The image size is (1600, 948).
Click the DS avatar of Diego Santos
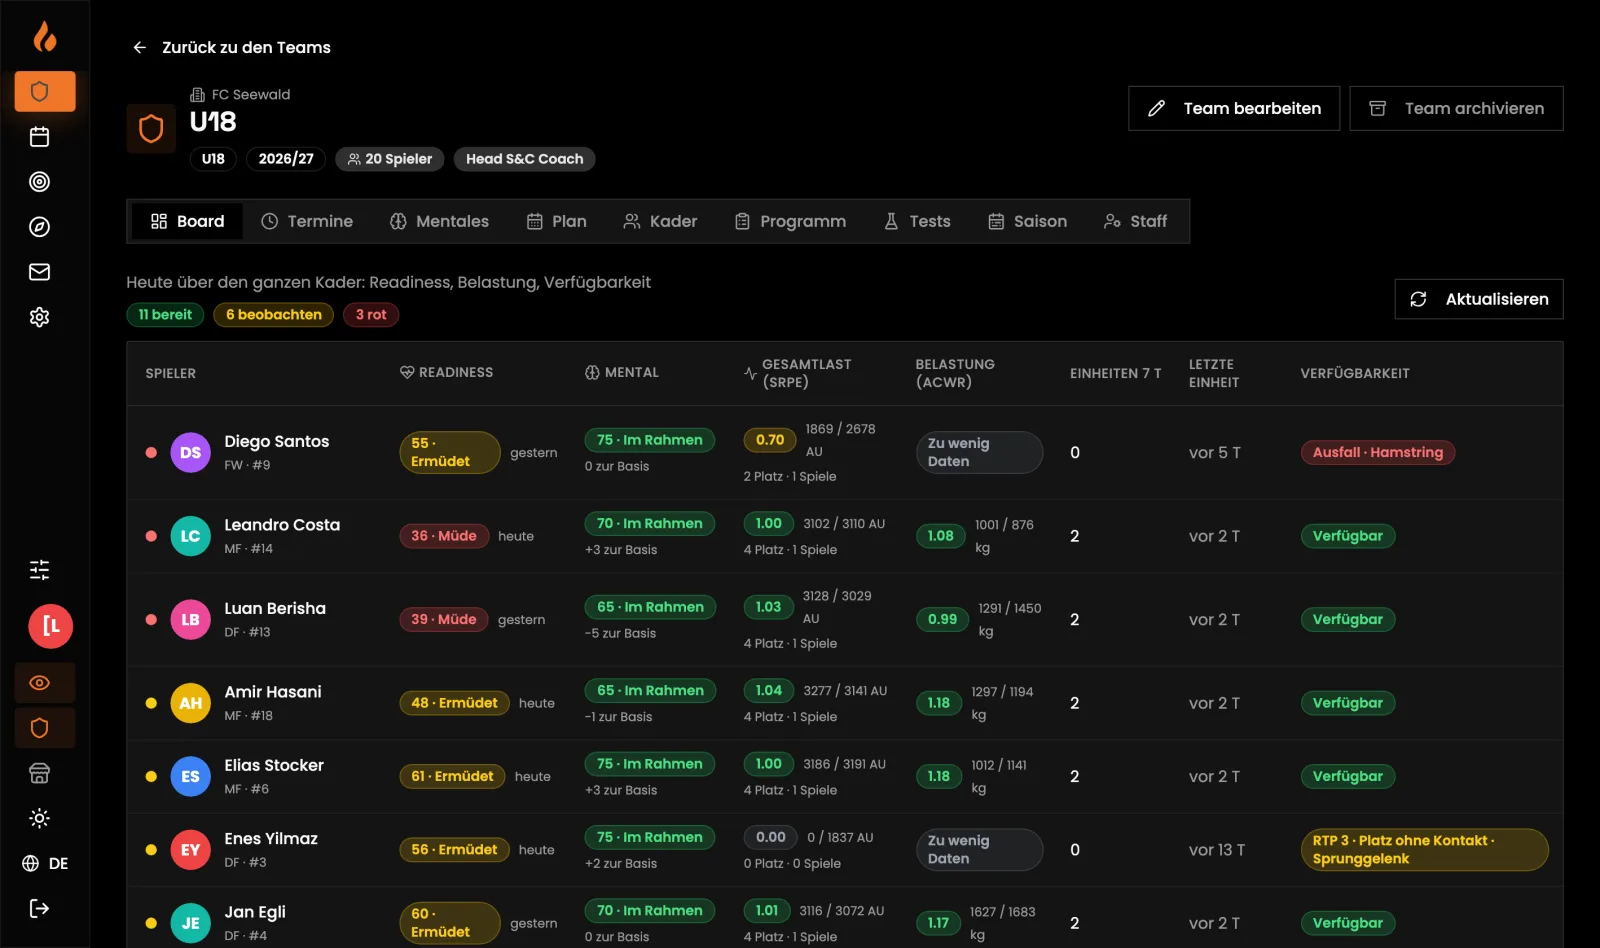(190, 452)
